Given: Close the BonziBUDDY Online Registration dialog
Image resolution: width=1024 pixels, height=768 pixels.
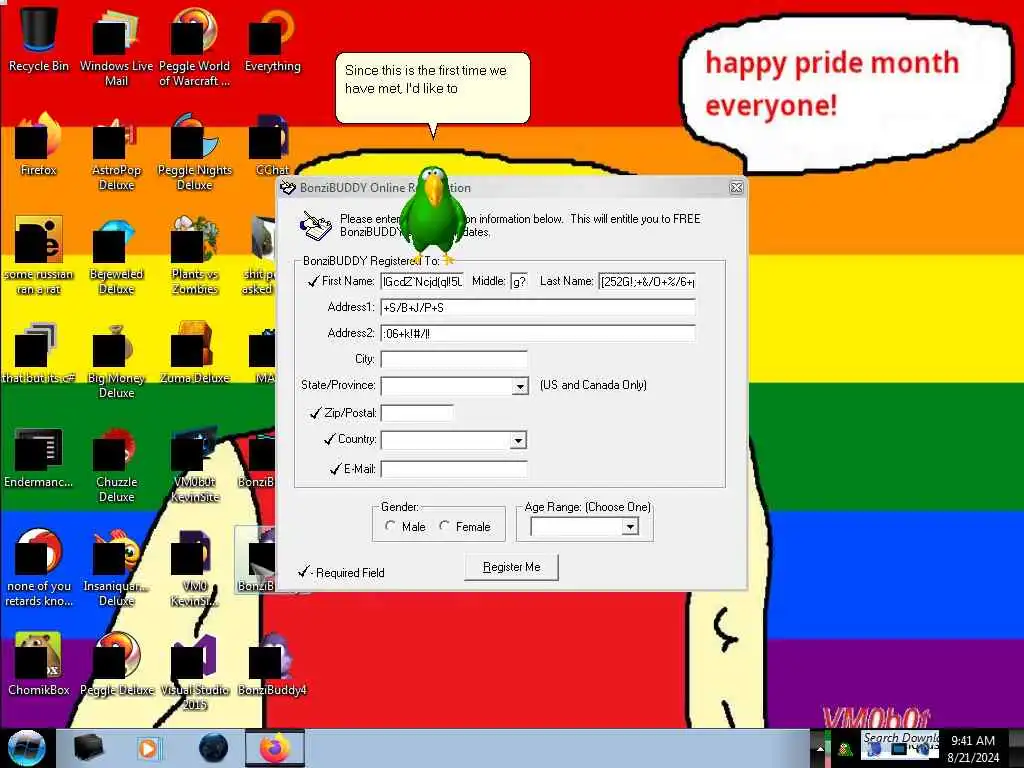Looking at the screenshot, I should pyautogui.click(x=736, y=187).
